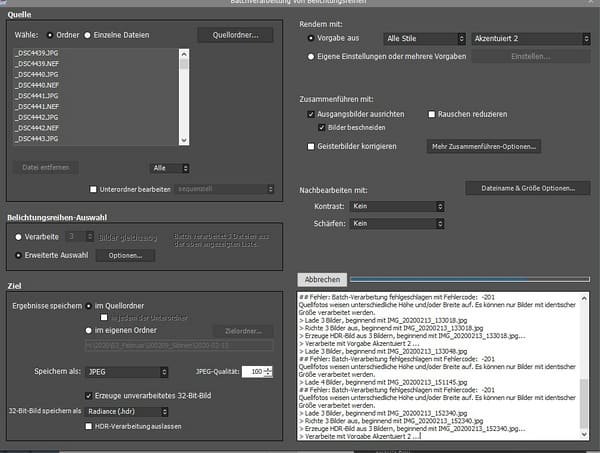This screenshot has width=600, height=453.
Task: Open Dateiname & Größe Optionen... button
Action: [x=528, y=188]
